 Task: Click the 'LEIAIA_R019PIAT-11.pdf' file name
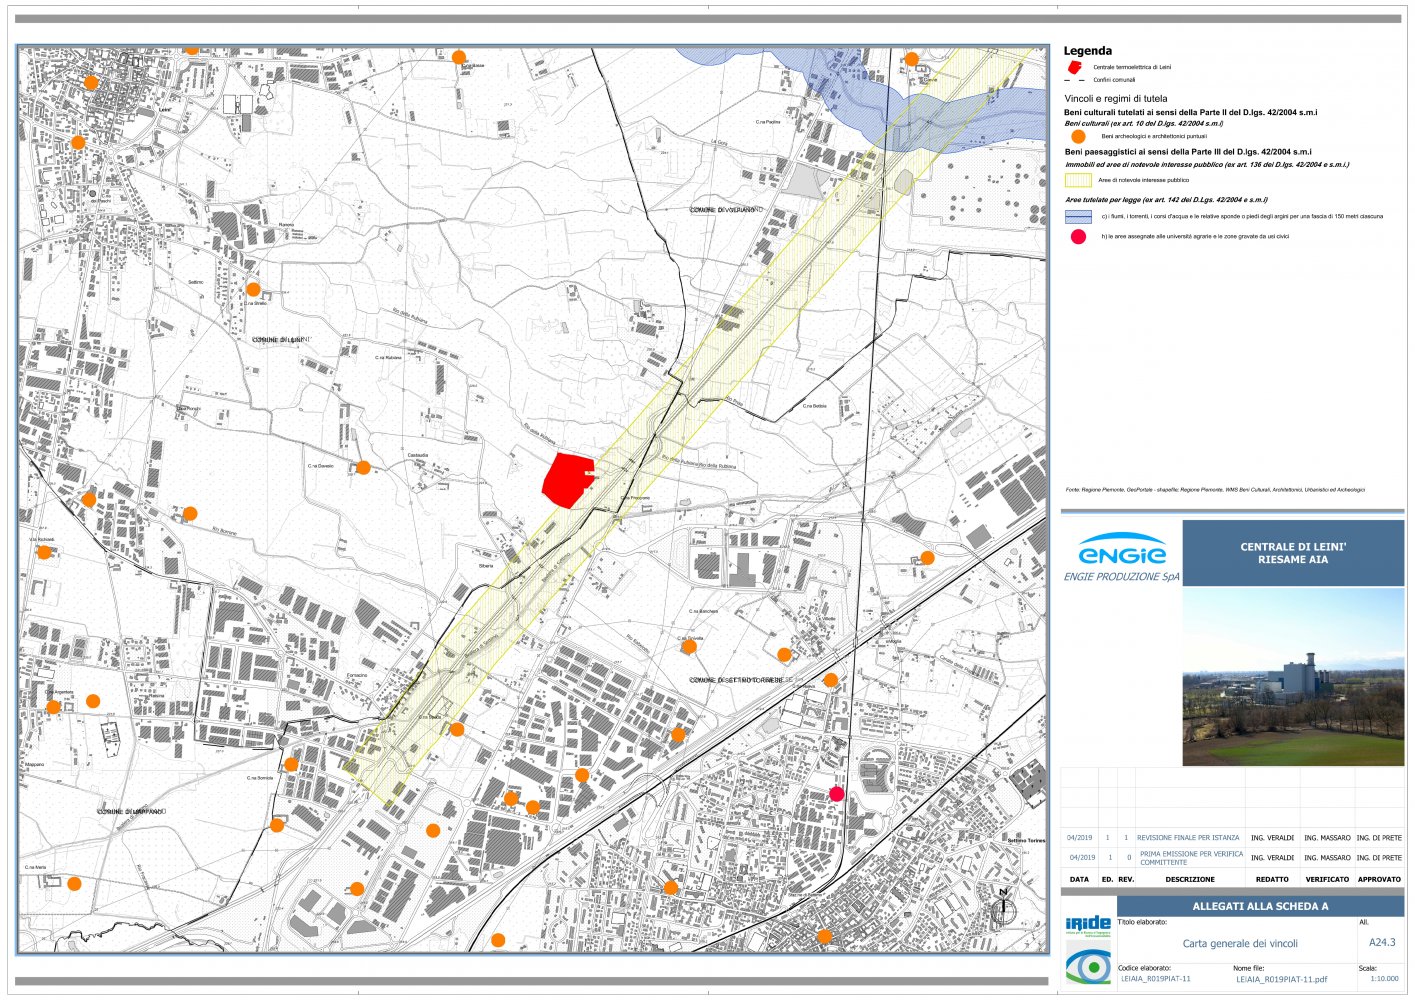click(x=1282, y=980)
